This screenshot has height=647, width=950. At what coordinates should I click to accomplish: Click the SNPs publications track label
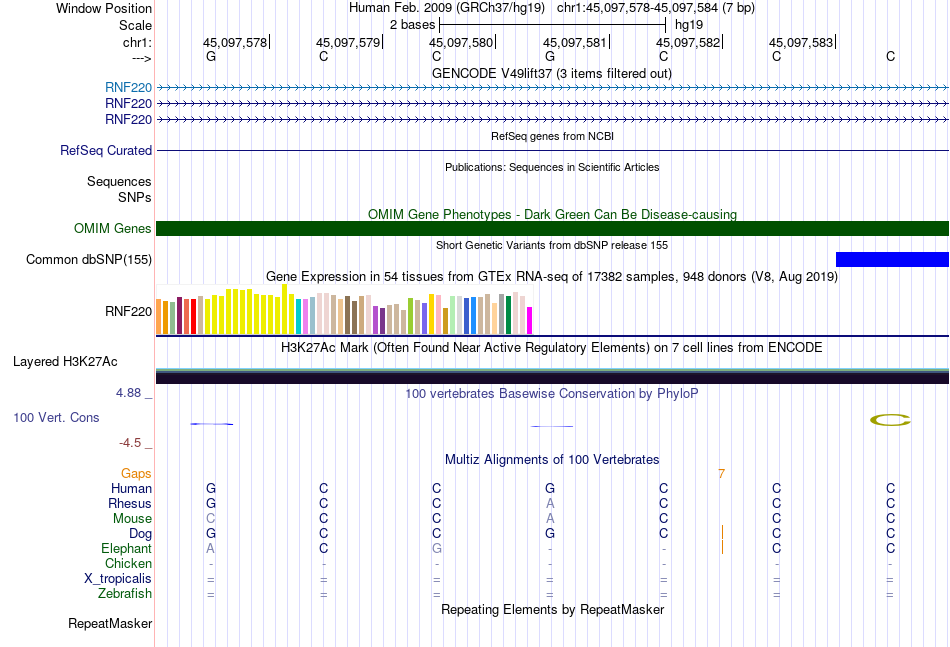[135, 197]
